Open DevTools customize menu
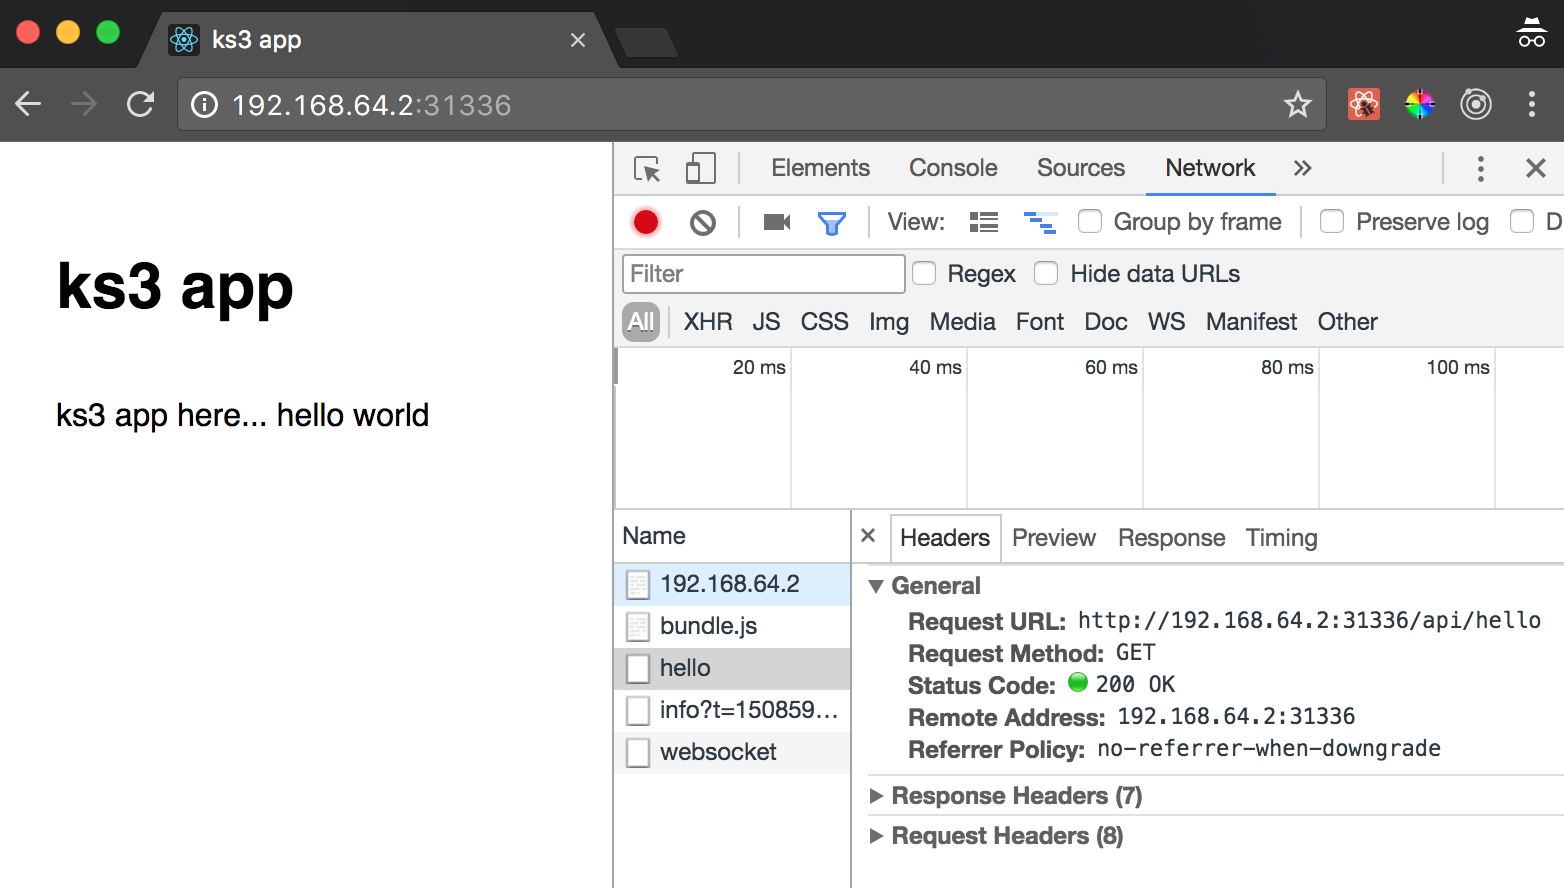Viewport: 1564px width, 888px height. tap(1481, 168)
